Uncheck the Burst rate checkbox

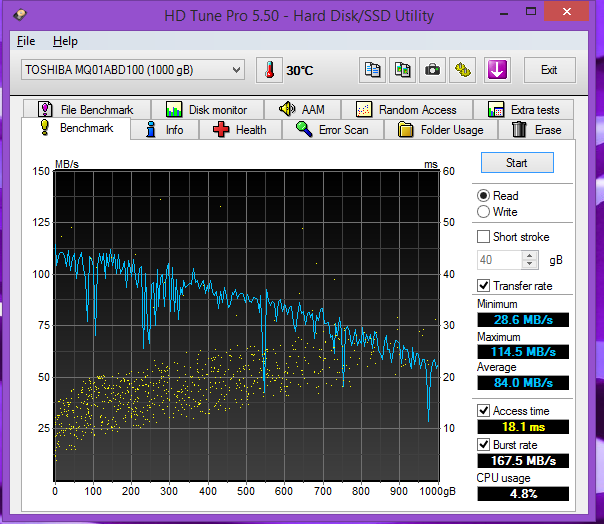483,444
